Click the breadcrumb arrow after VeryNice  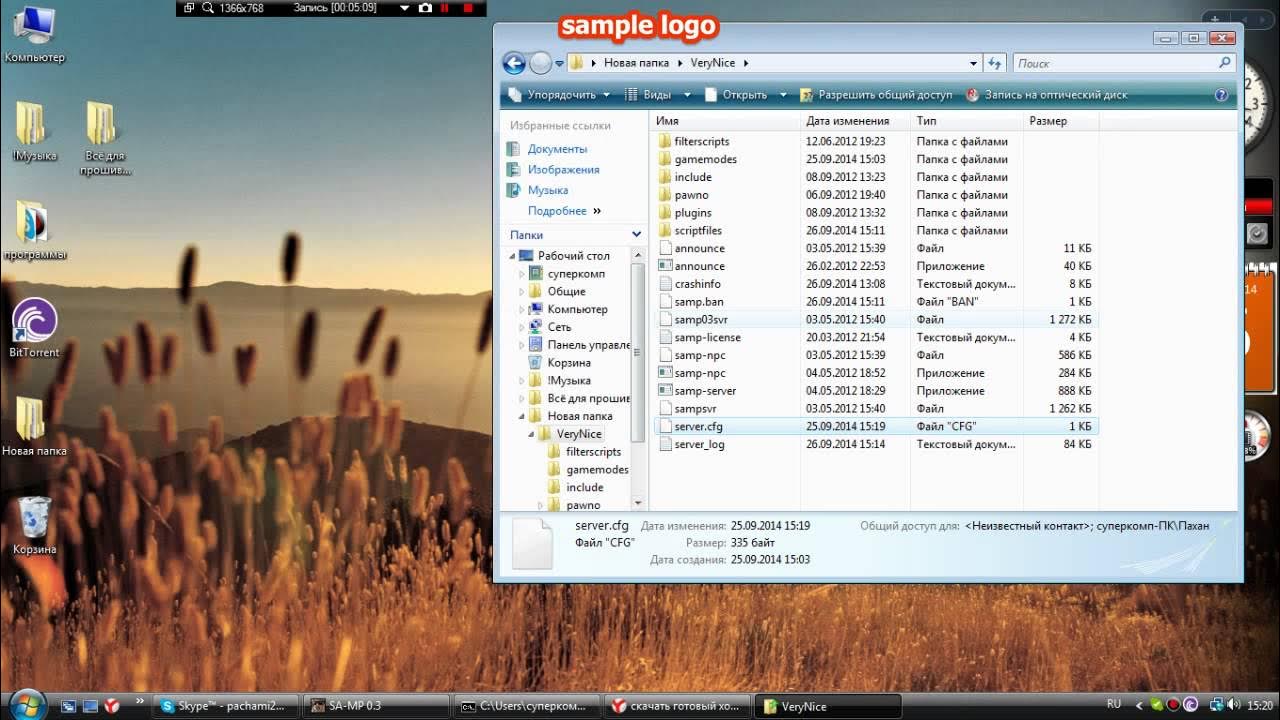[x=745, y=63]
